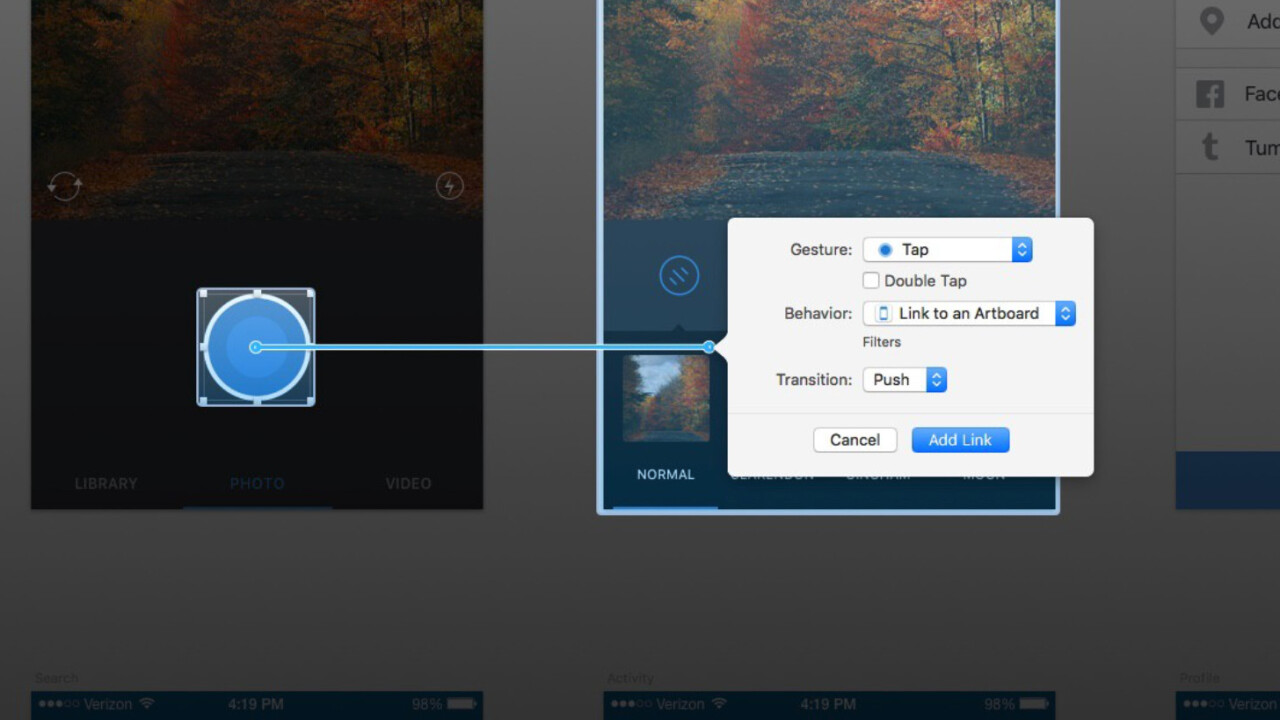Click the location pin icon

pyautogui.click(x=1212, y=22)
